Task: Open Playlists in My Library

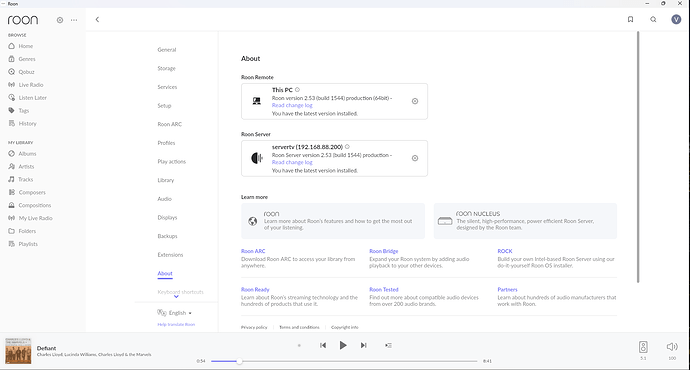Action: coord(23,244)
